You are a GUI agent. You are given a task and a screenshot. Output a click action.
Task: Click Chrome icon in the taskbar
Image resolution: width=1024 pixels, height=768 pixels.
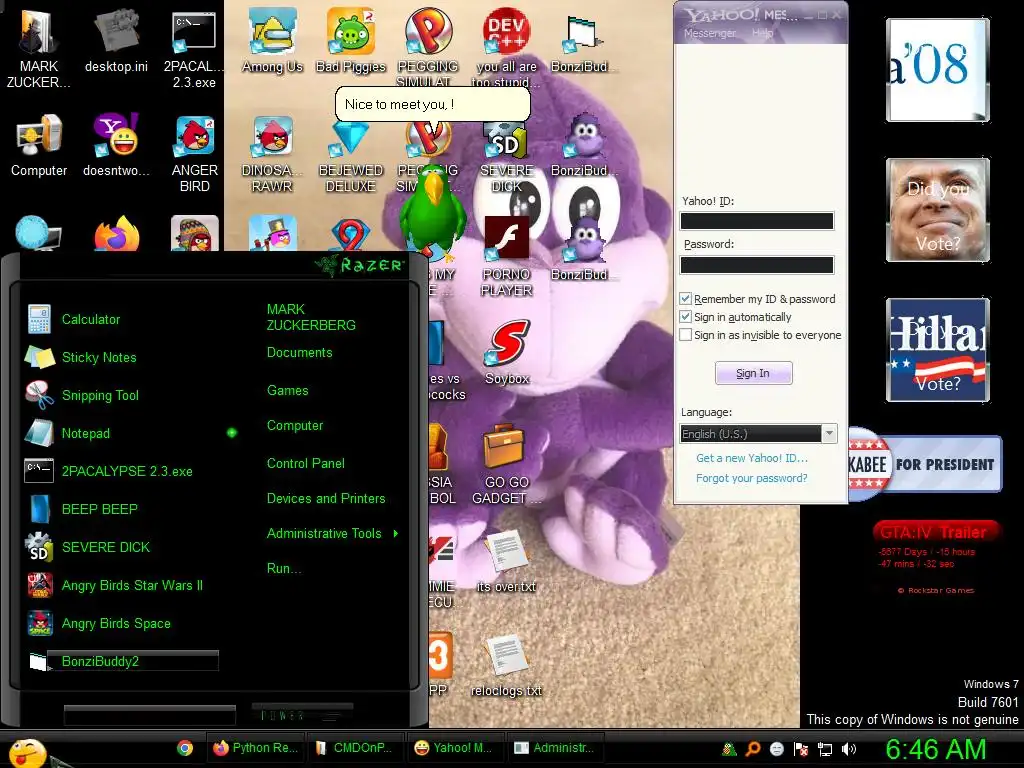click(x=185, y=748)
